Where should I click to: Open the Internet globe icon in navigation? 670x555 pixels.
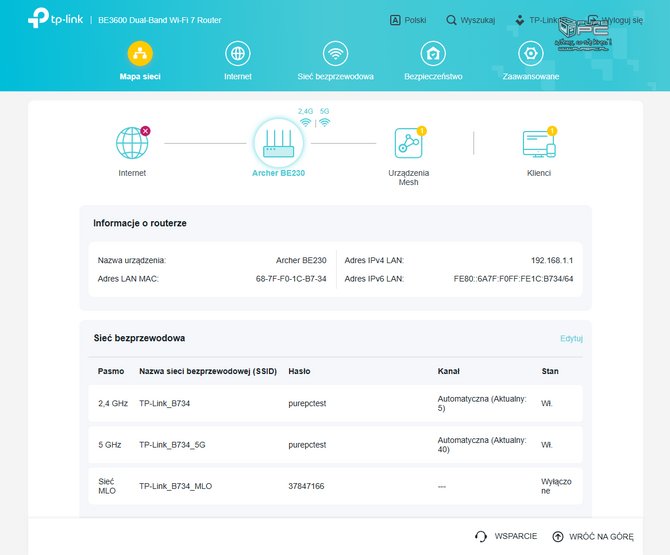click(238, 53)
